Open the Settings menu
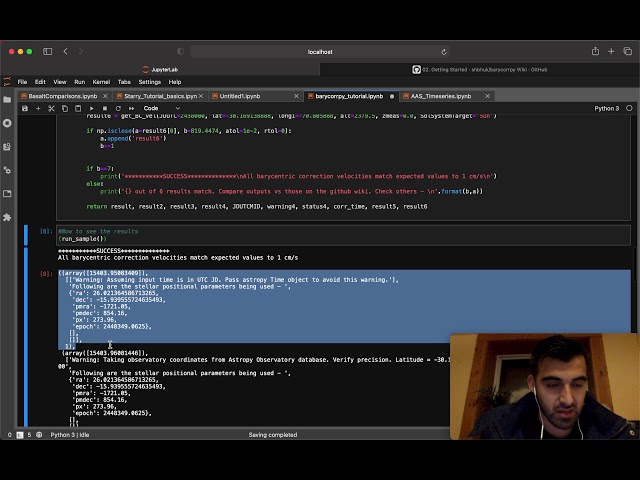The image size is (640, 480). (x=150, y=82)
